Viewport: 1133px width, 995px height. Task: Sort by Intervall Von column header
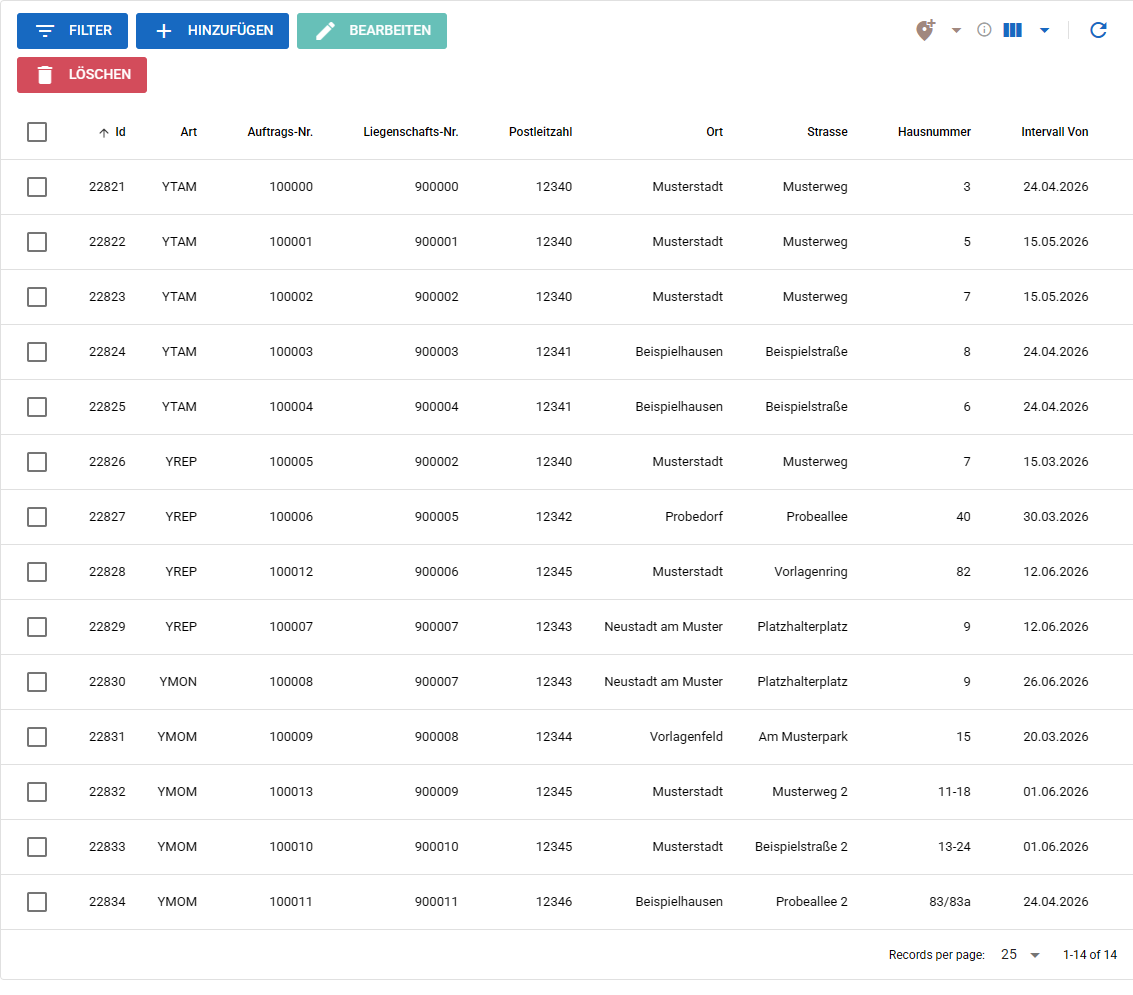coord(1054,132)
